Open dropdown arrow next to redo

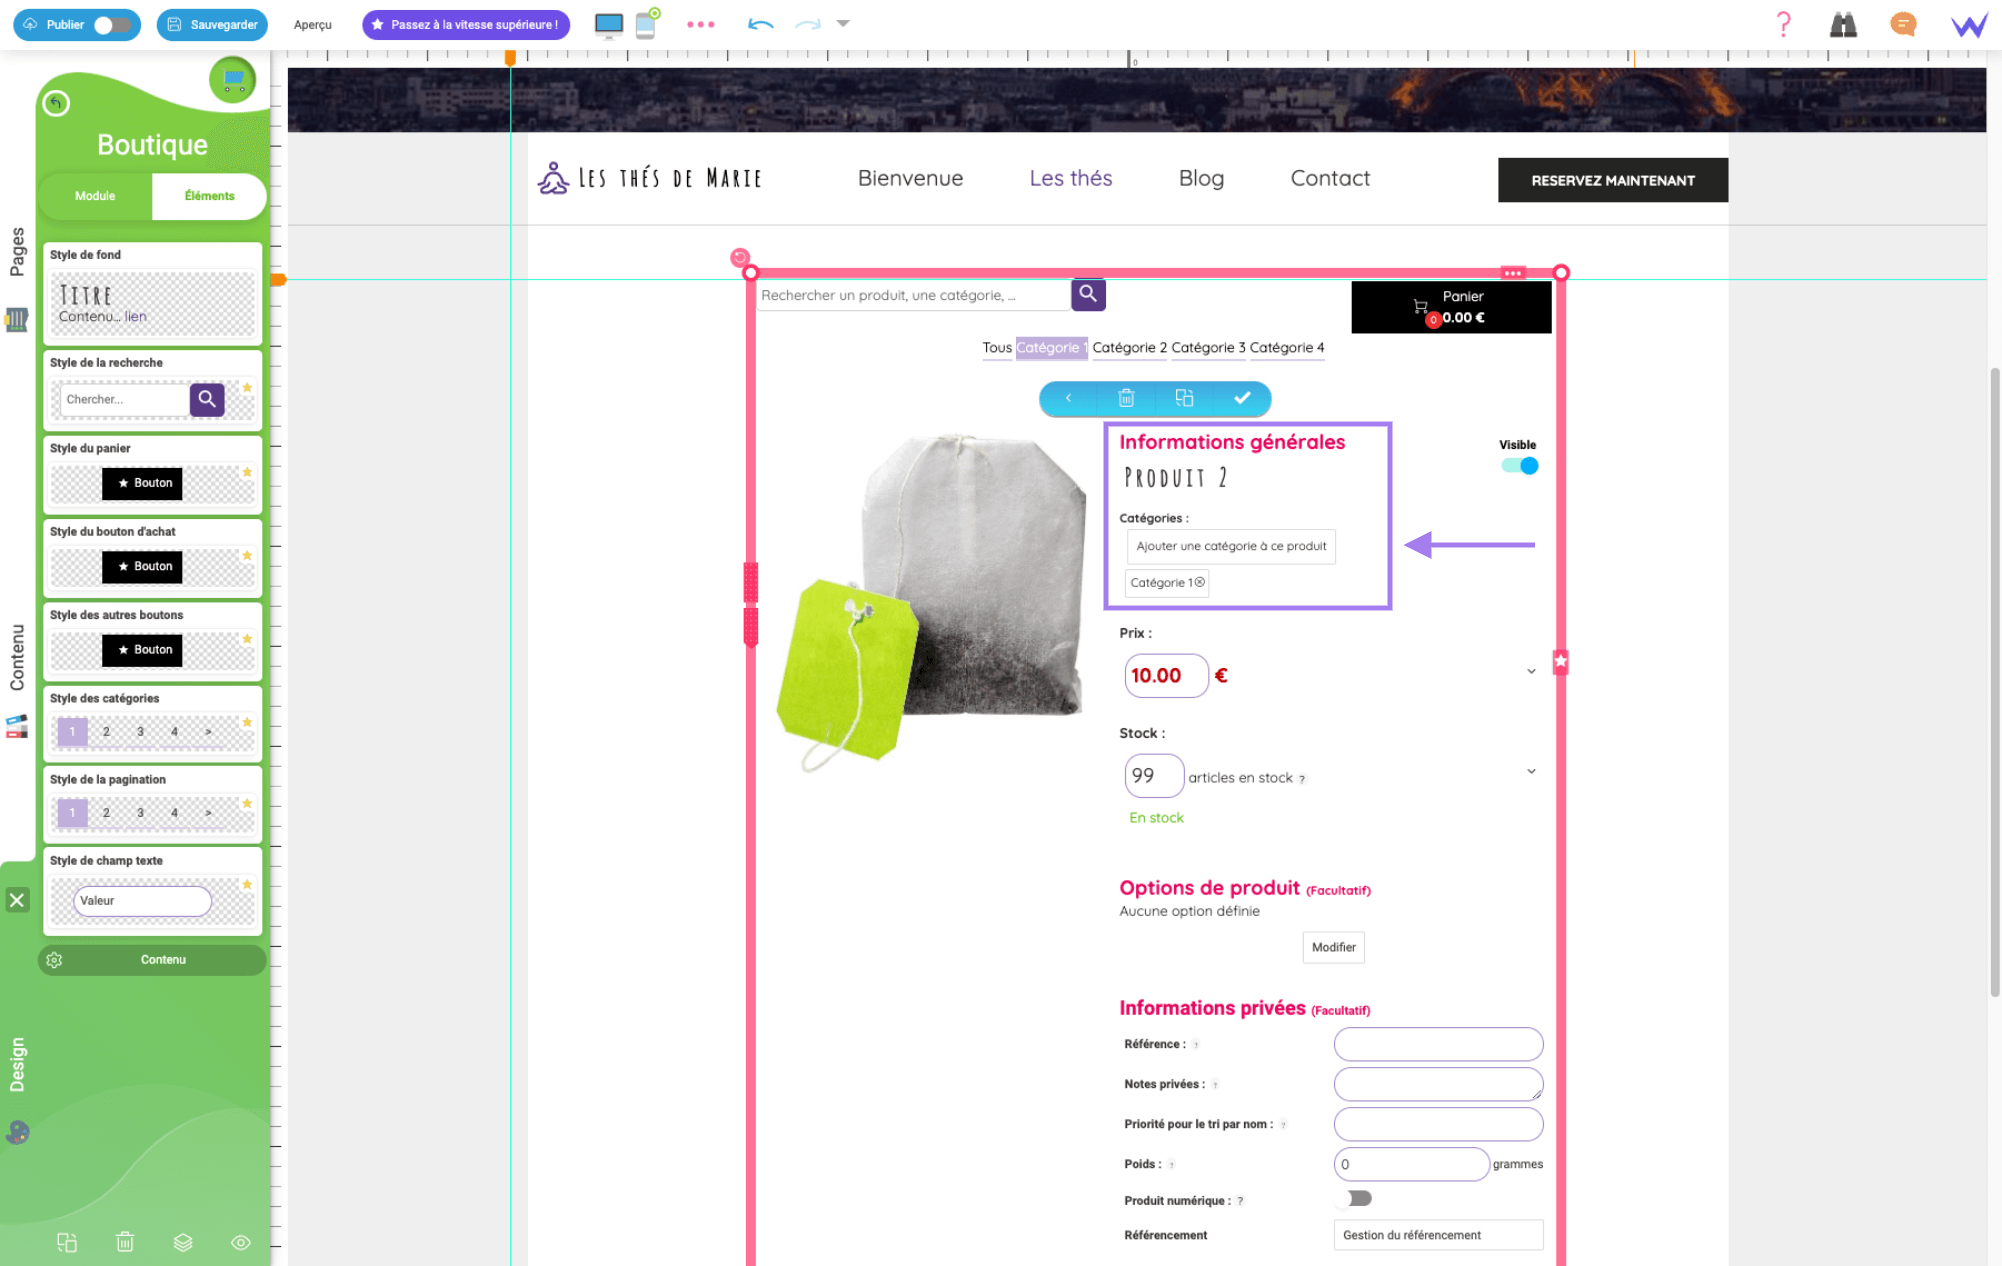pos(843,24)
